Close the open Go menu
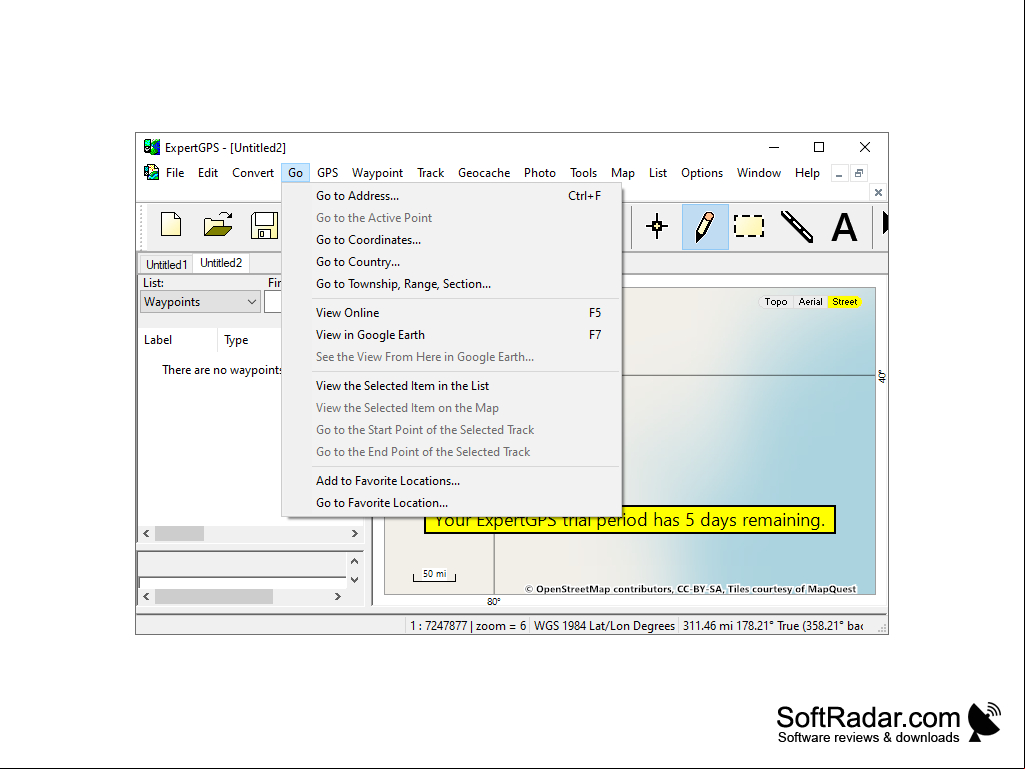Screen dimensions: 1025x769 pos(295,173)
